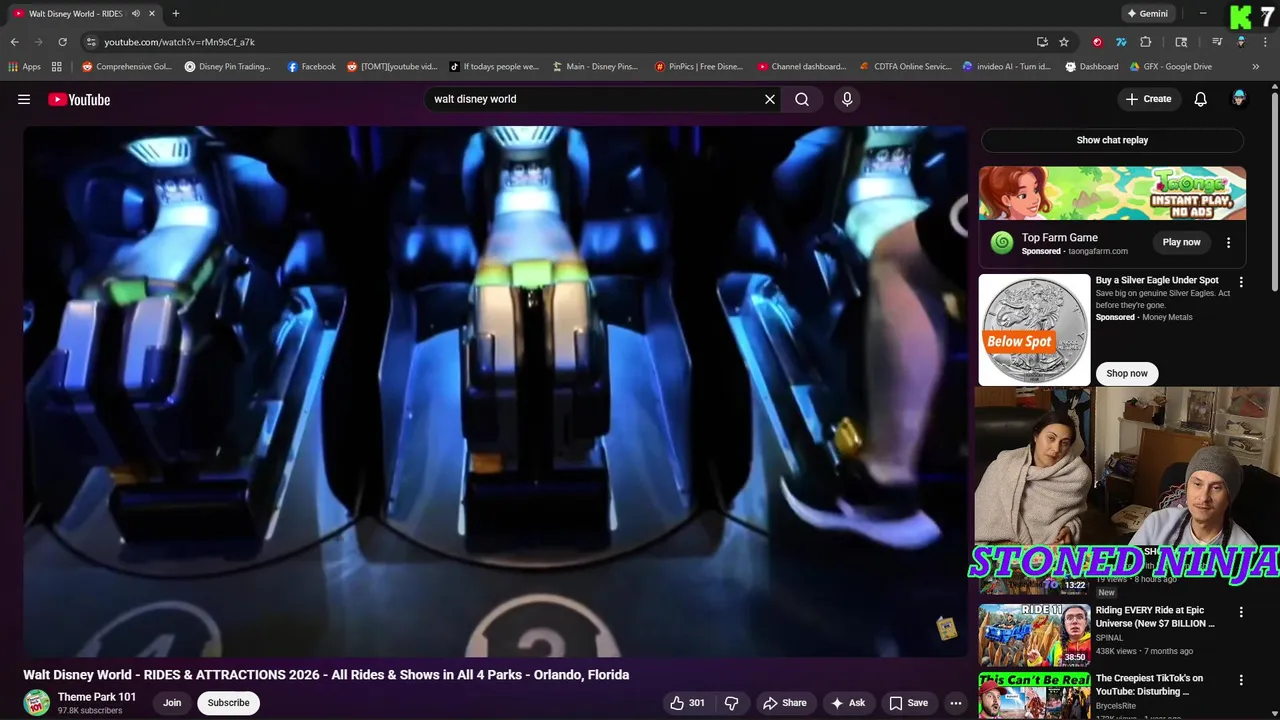Open Creepiest TikTok's video title
Viewport: 1280px width, 720px height.
pyautogui.click(x=1149, y=685)
